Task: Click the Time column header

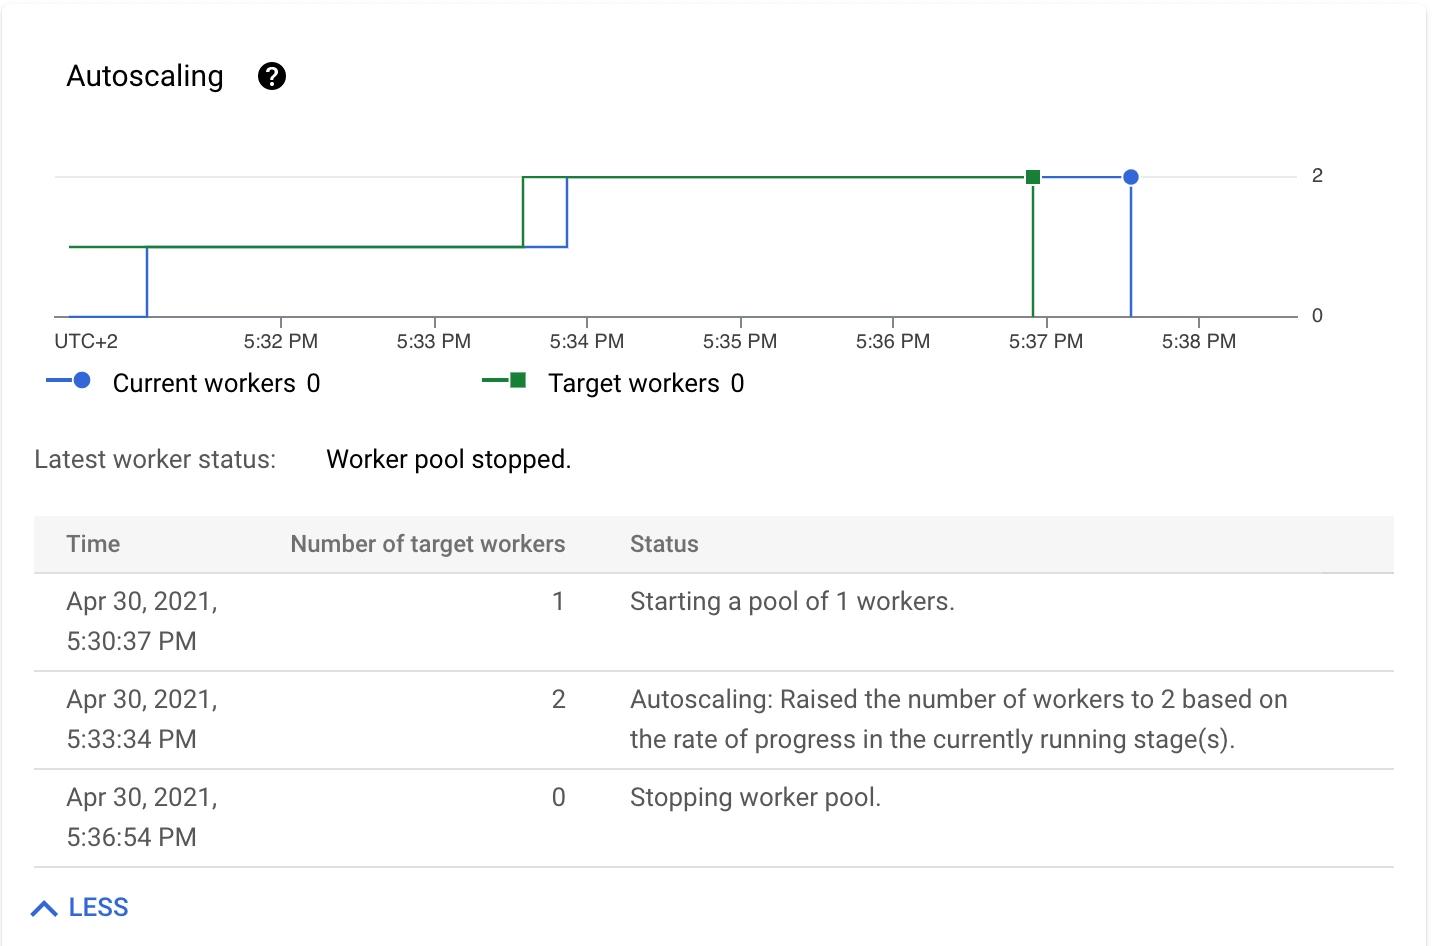Action: (x=93, y=544)
